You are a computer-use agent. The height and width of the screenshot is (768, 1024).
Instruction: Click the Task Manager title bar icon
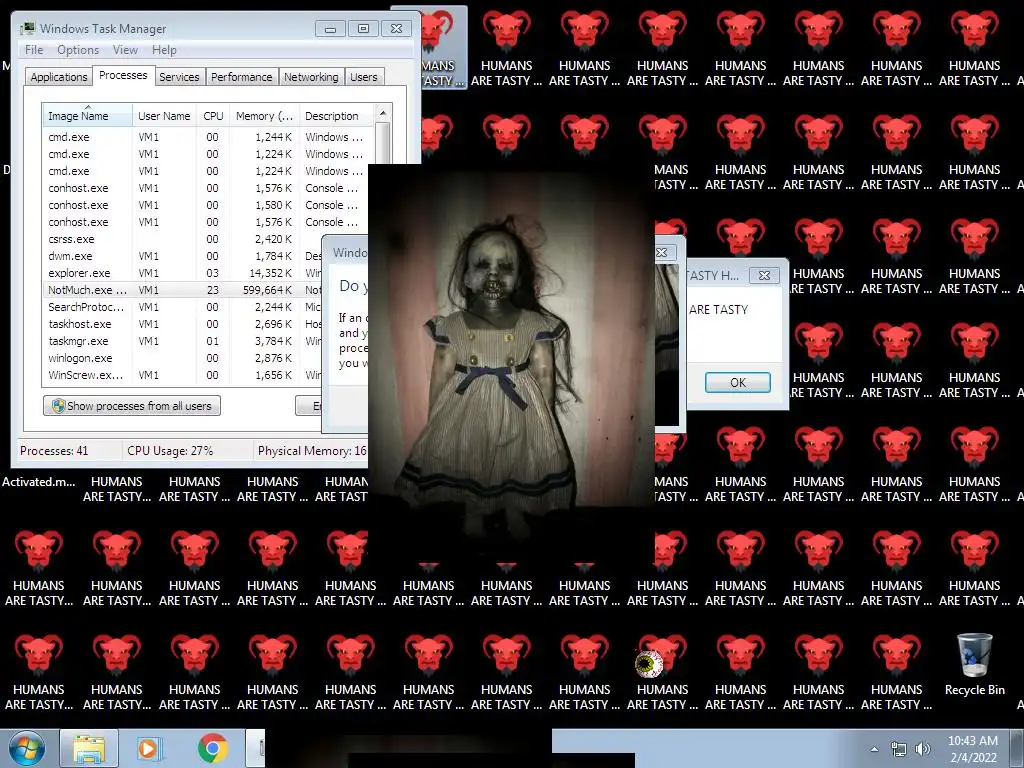pos(27,29)
